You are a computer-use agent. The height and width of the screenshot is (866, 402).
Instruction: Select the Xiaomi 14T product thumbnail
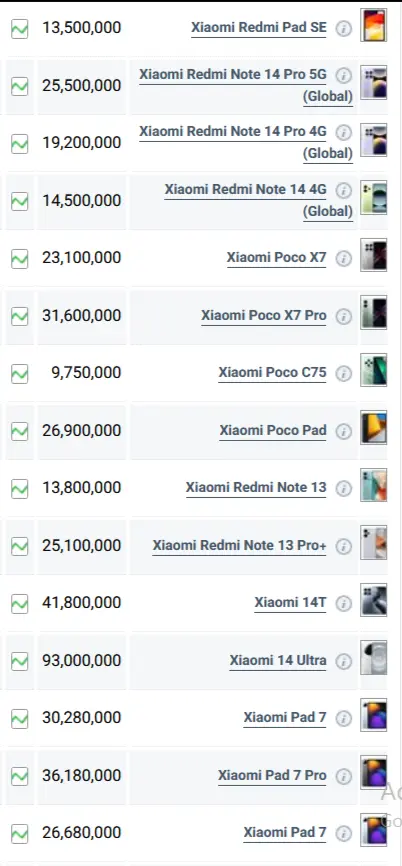tap(373, 600)
